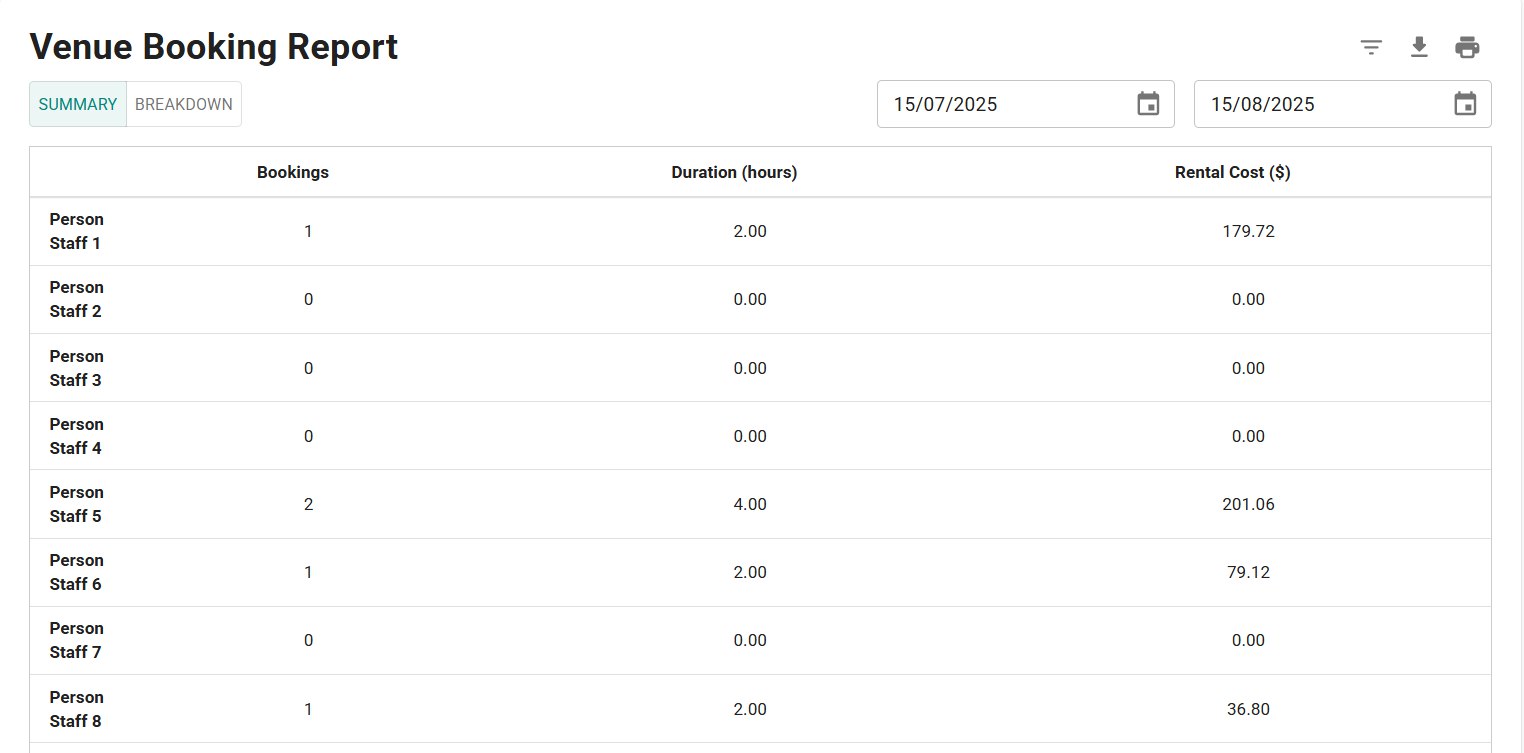Click Person Staff 6 rental cost 79.12
This screenshot has height=753, width=1524.
pos(1248,572)
